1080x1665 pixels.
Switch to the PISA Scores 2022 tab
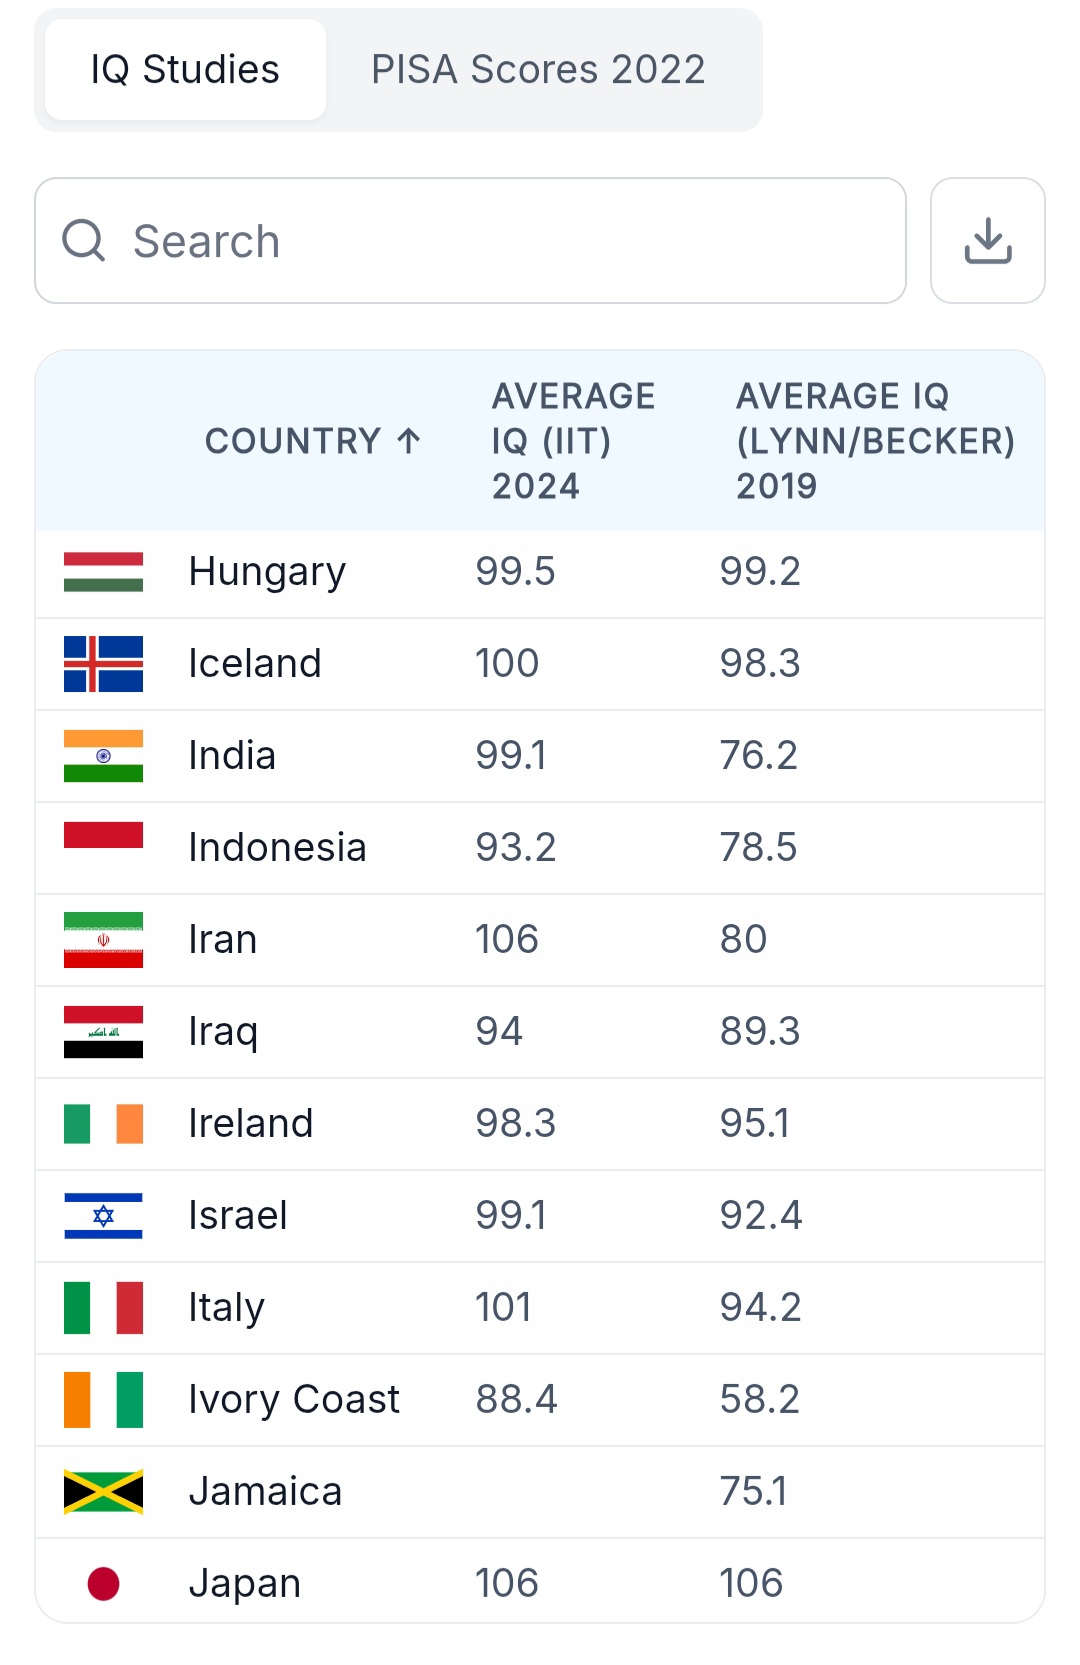(x=538, y=70)
